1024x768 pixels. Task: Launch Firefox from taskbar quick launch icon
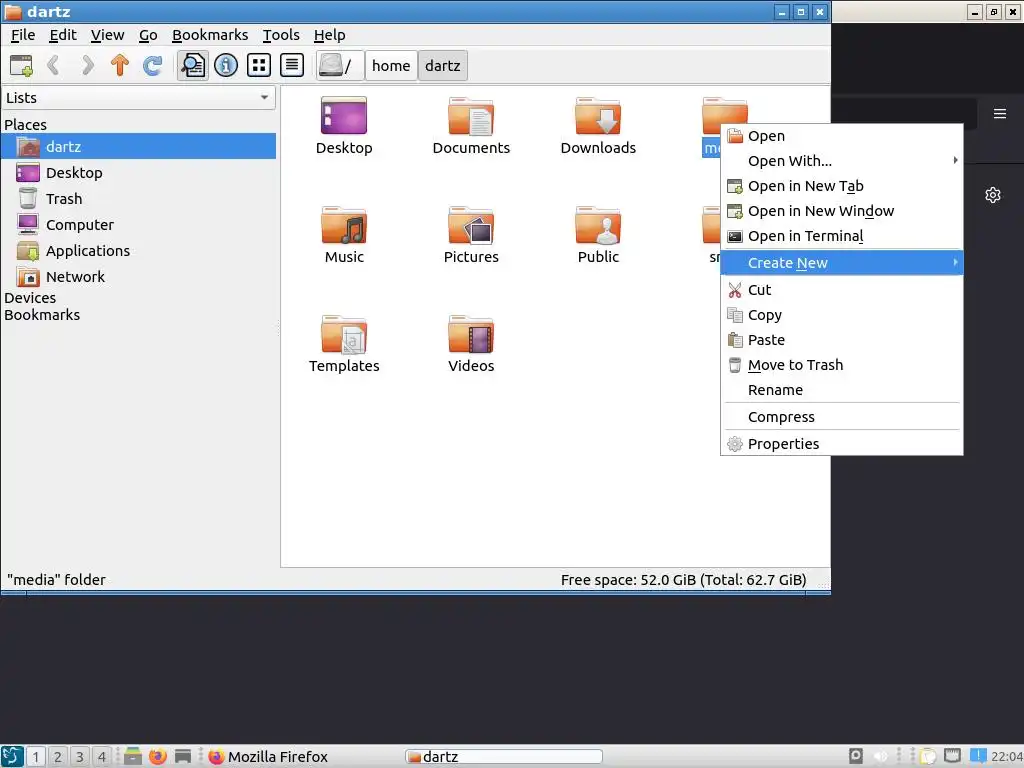coord(157,756)
